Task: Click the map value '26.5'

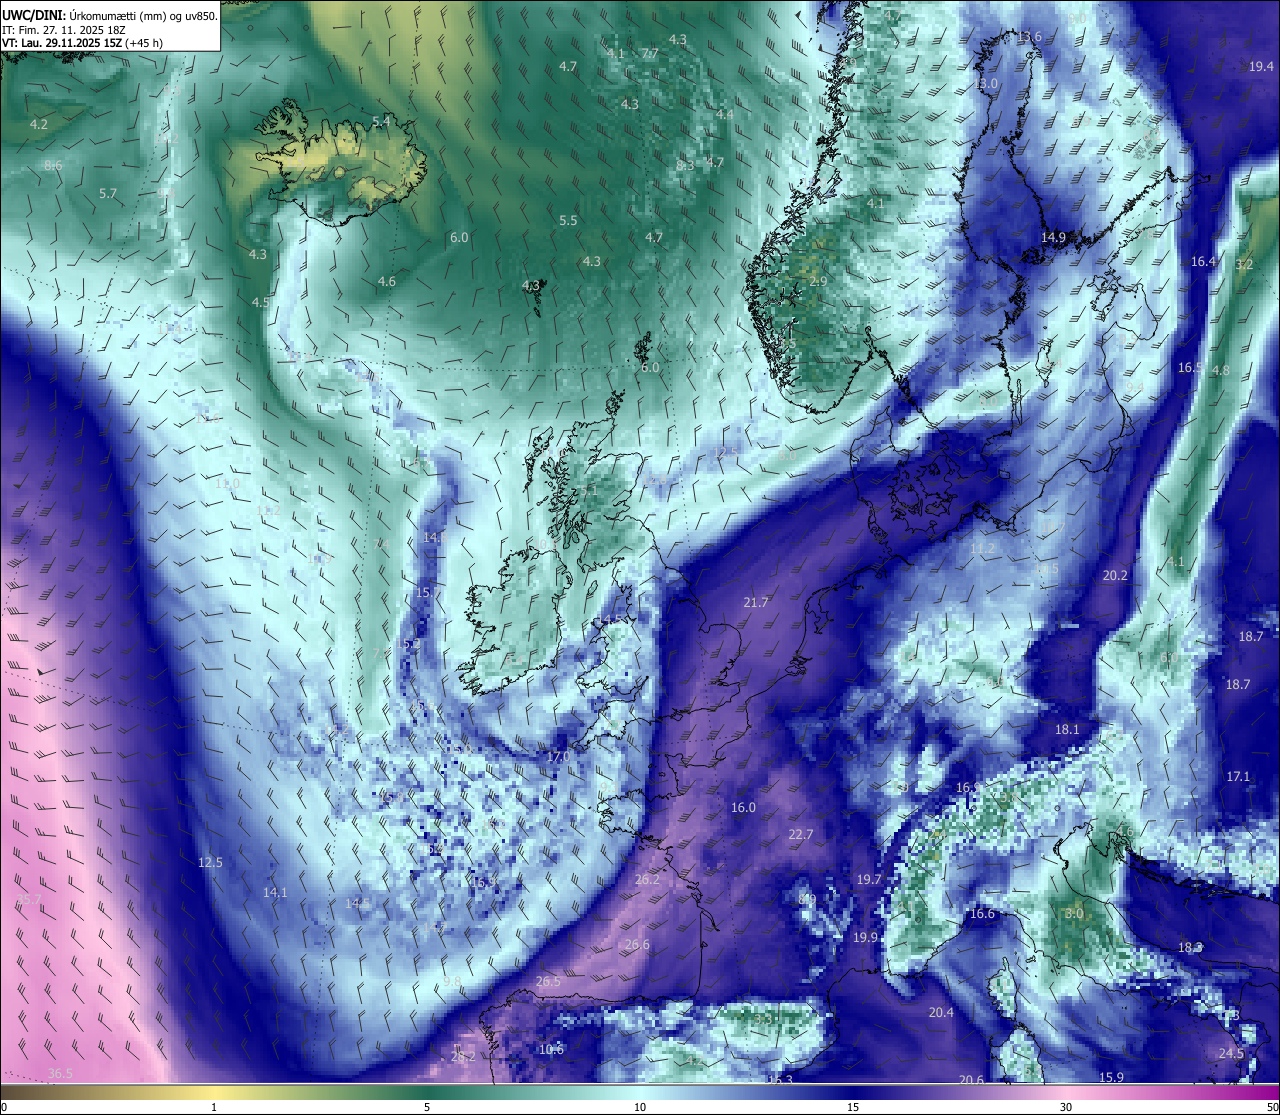Action: pos(548,981)
